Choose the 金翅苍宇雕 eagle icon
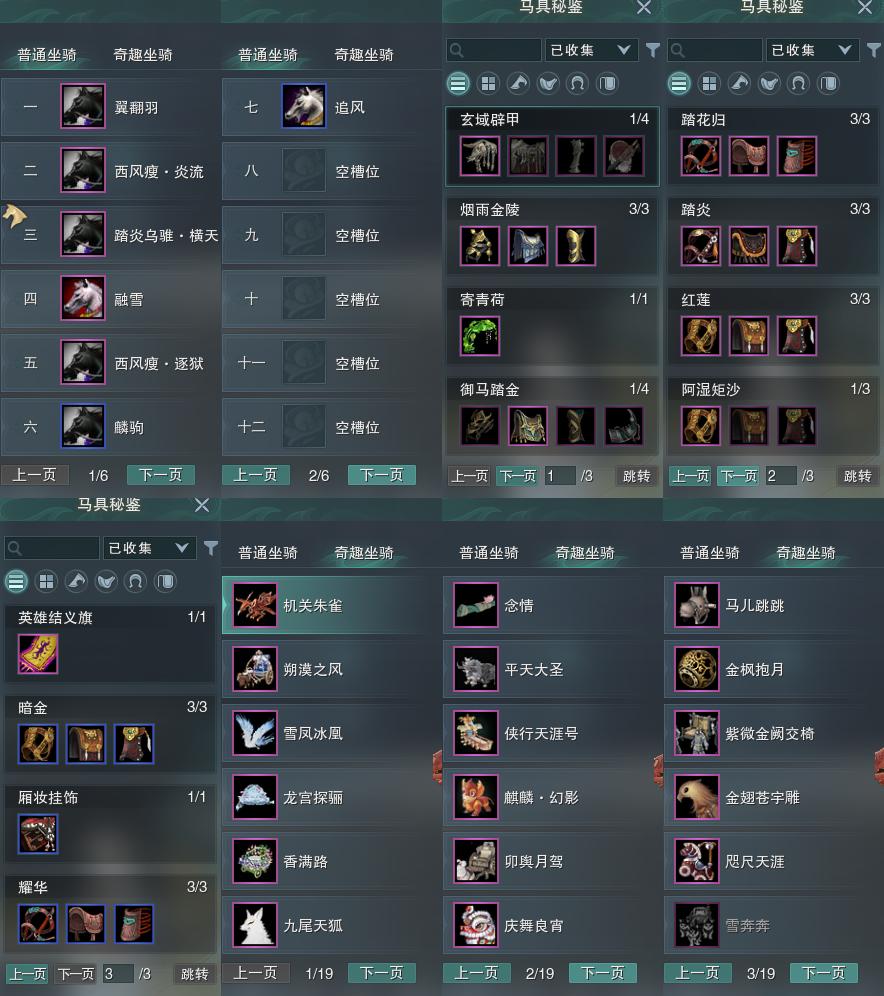This screenshot has height=996, width=884. 697,797
